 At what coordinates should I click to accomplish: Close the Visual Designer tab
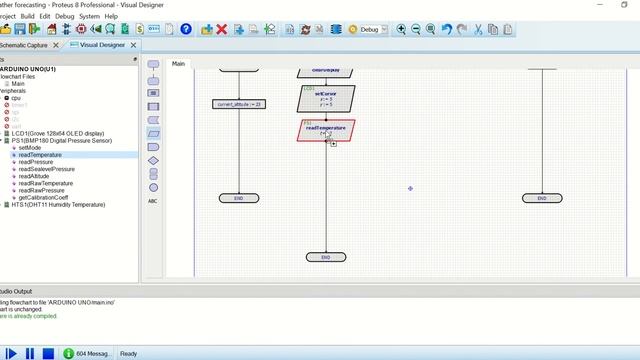(133, 45)
